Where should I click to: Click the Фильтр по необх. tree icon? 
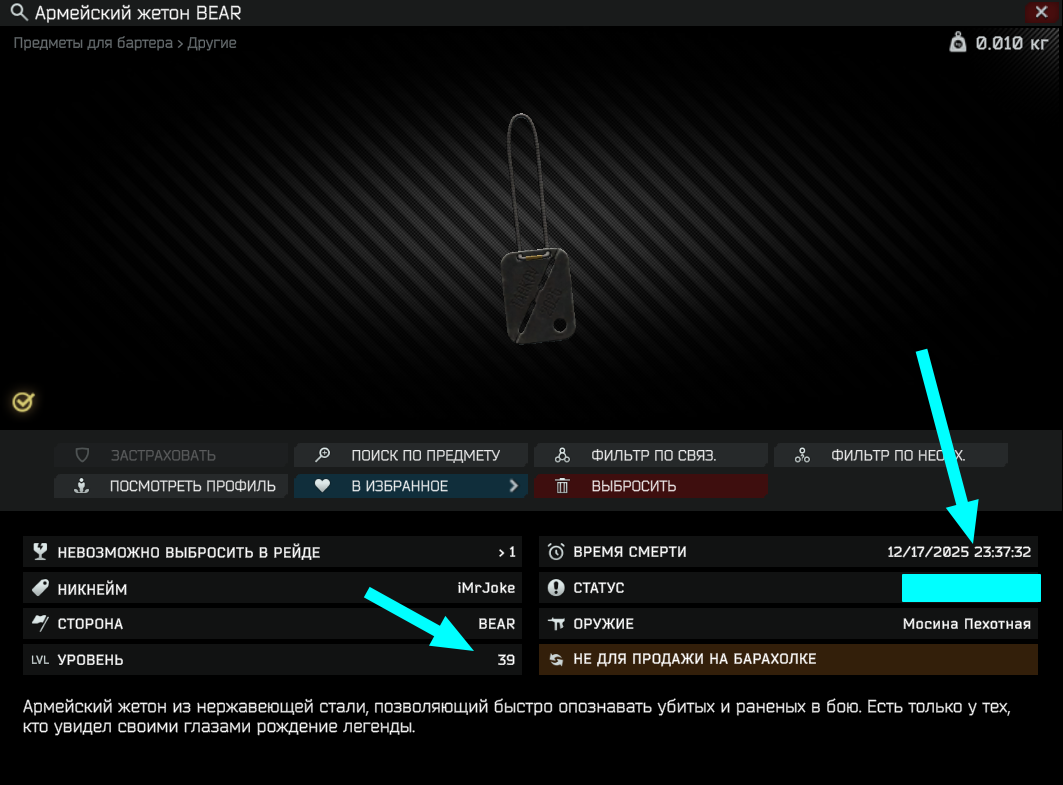(802, 455)
